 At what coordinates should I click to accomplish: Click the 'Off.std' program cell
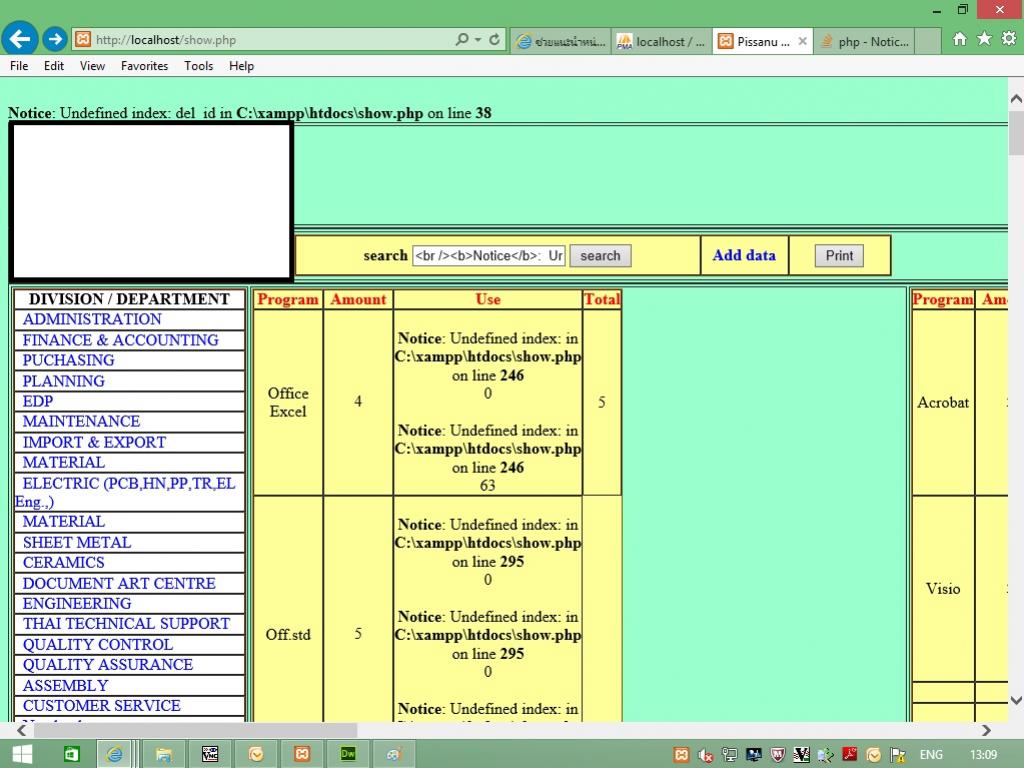click(288, 635)
